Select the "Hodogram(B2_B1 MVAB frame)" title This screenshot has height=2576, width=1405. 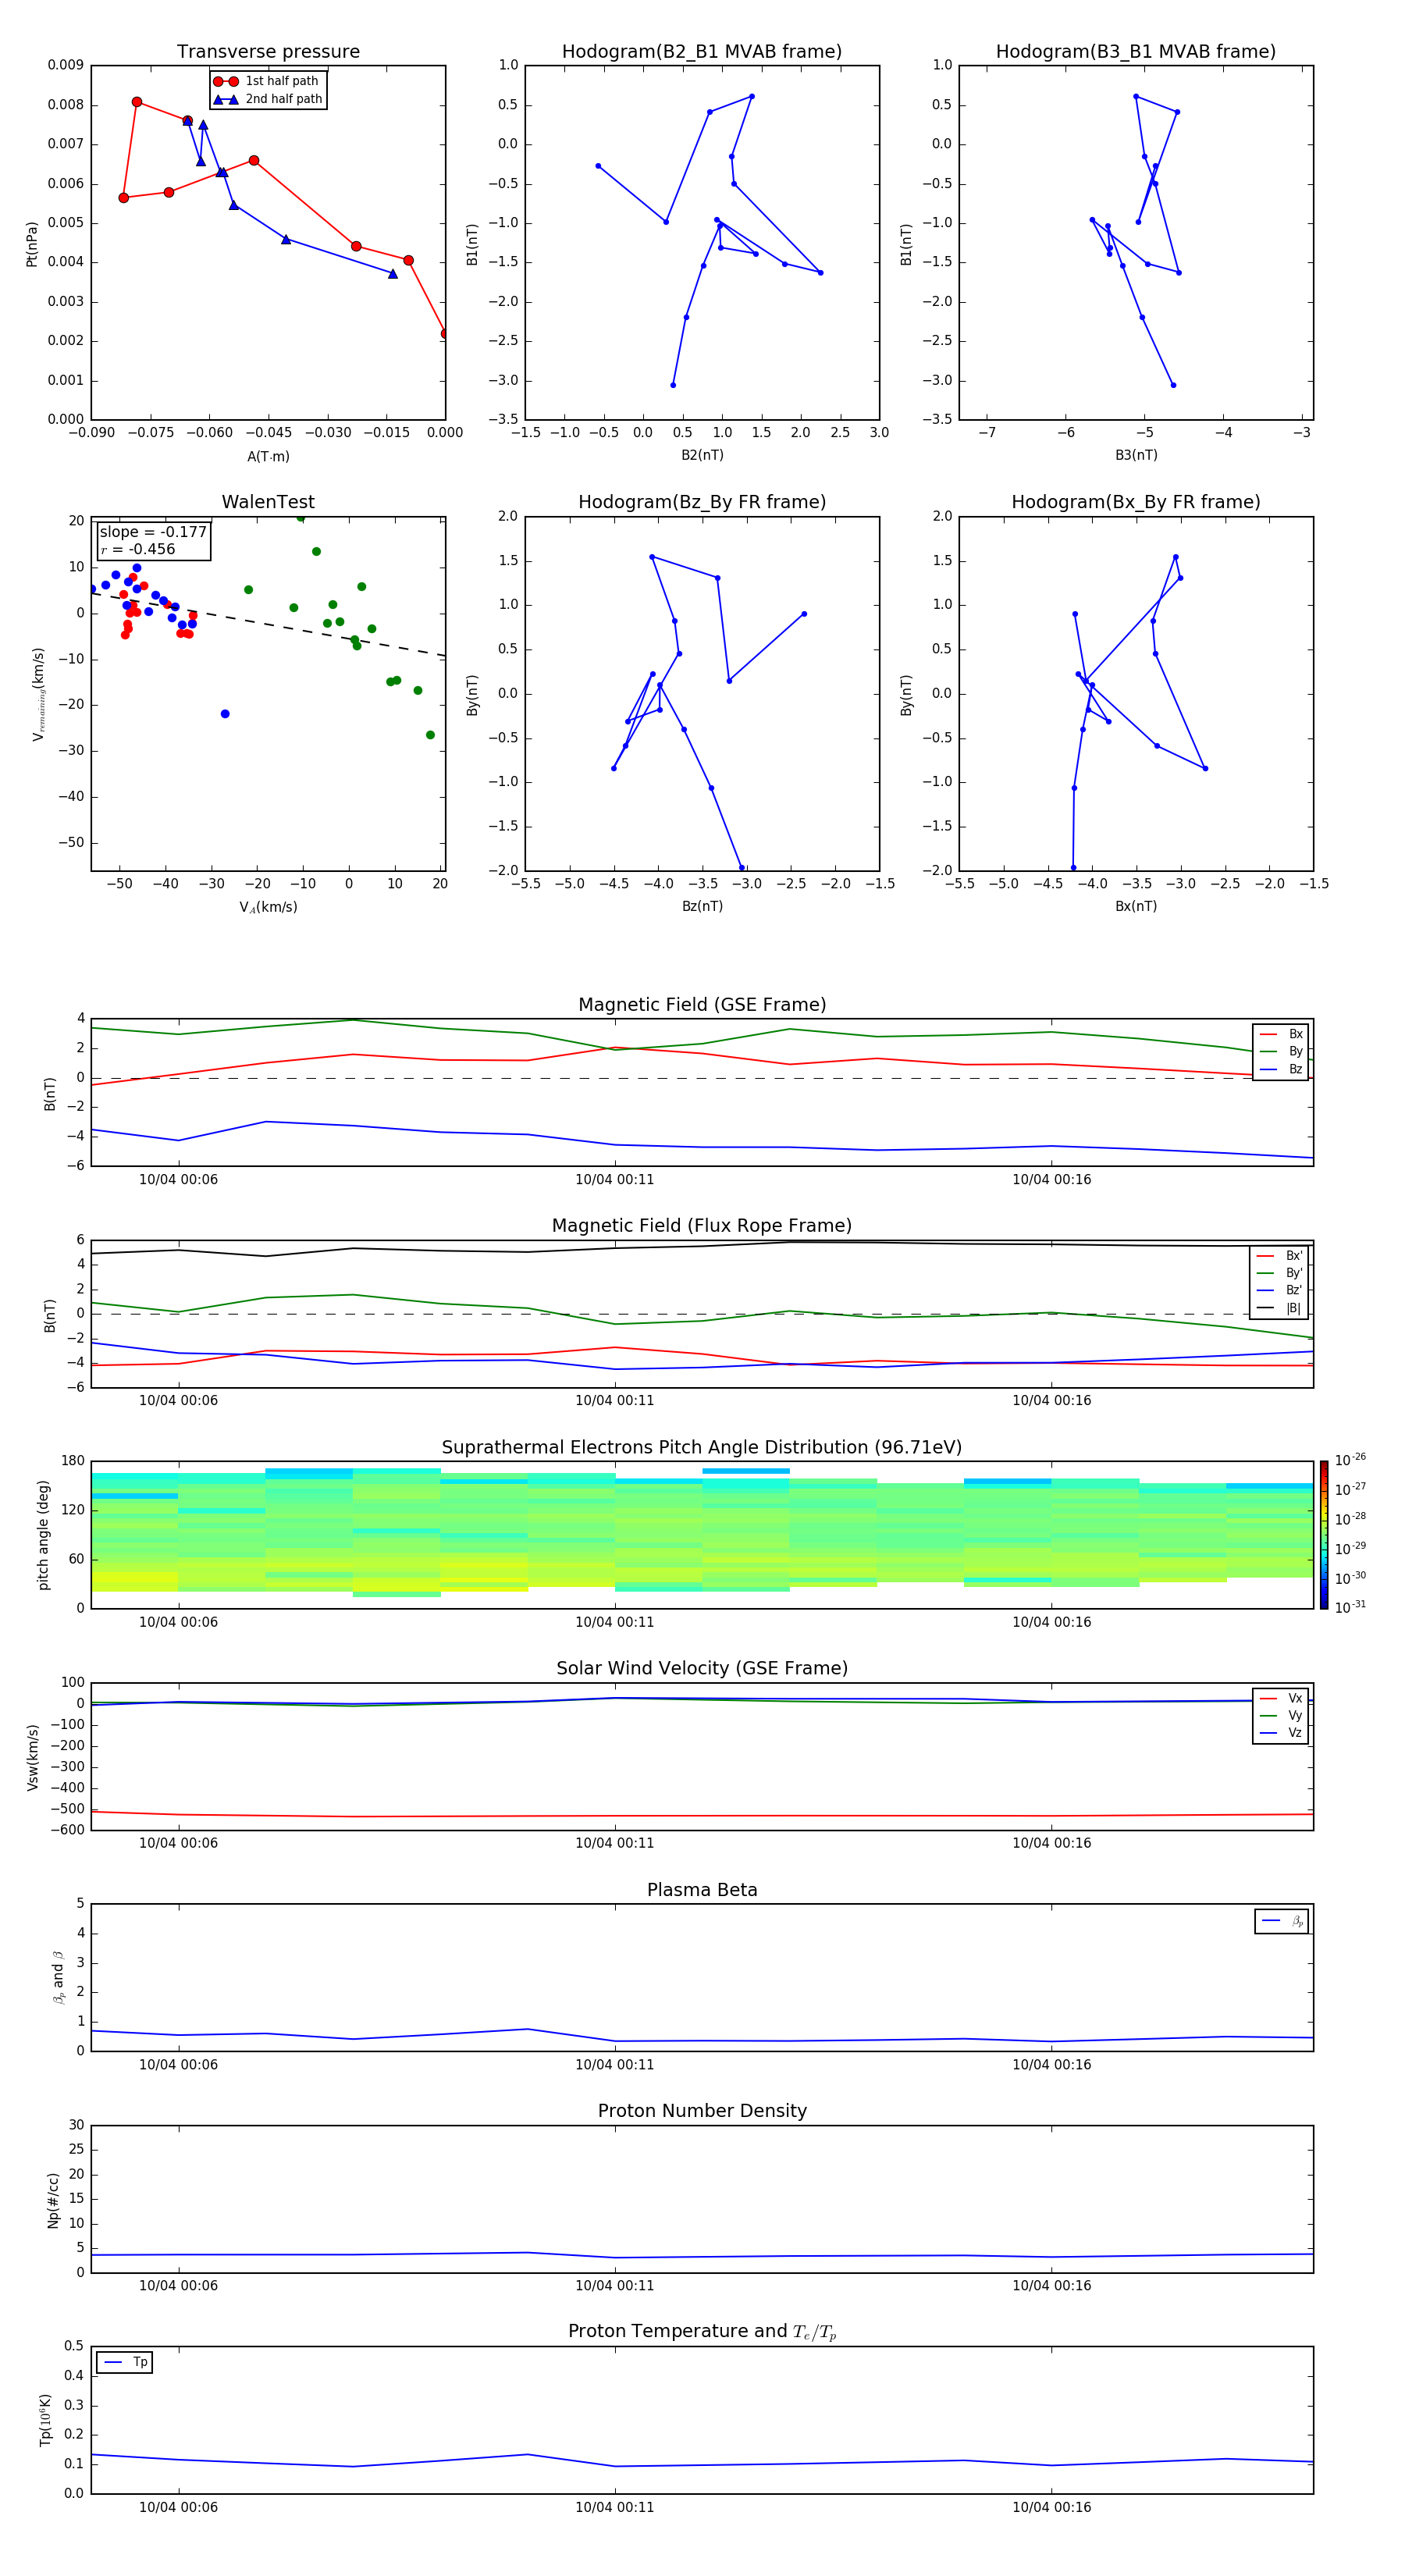(701, 51)
